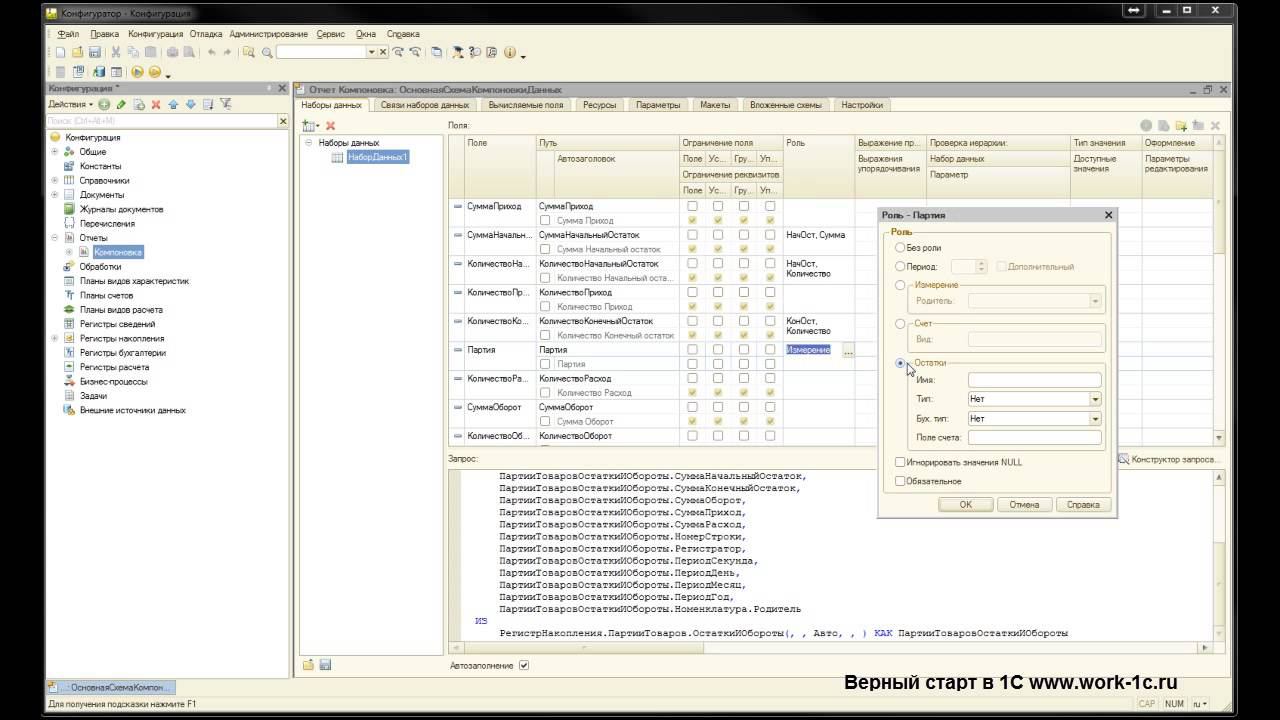Select the 'Без роли' radio button

click(x=900, y=247)
